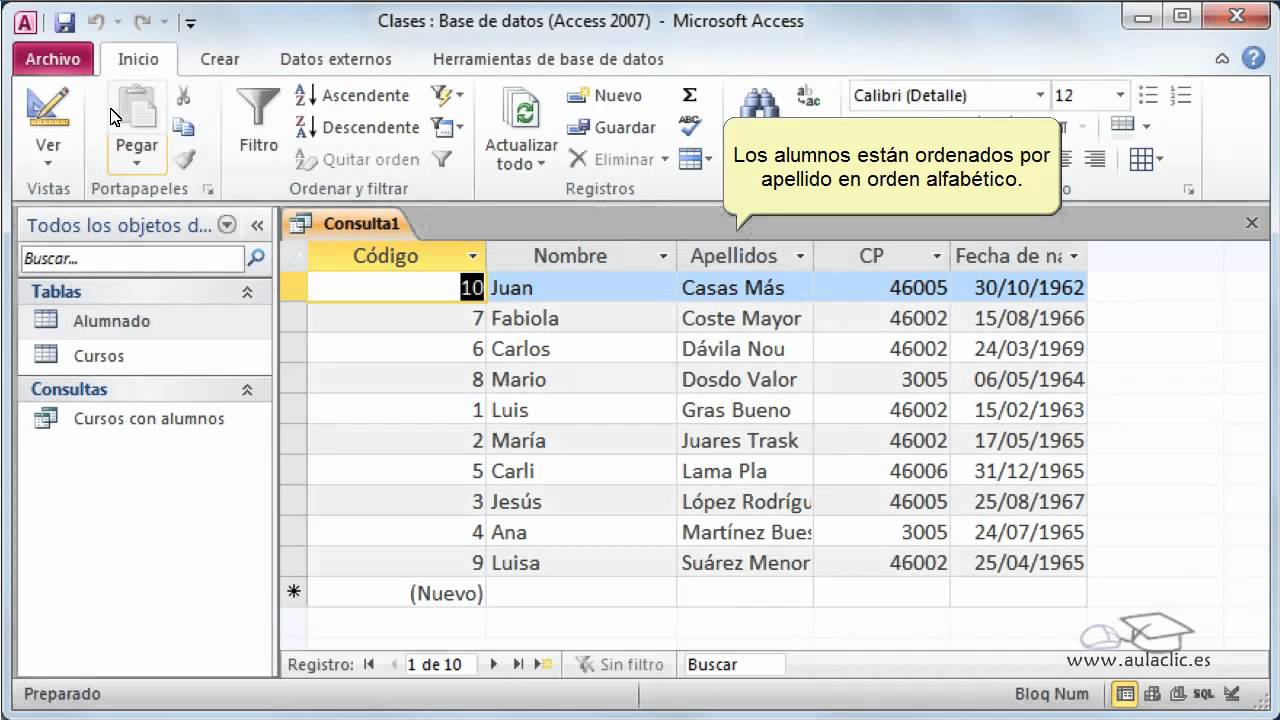
Task: Open the Datos externos tab
Action: pyautogui.click(x=336, y=59)
